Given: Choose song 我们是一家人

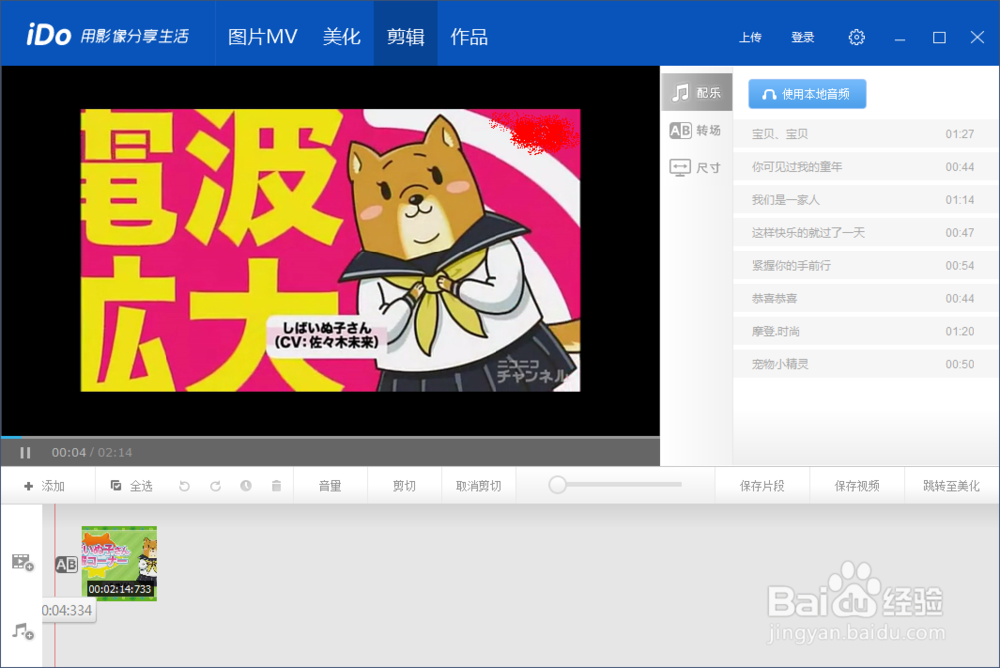Looking at the screenshot, I should [865, 200].
